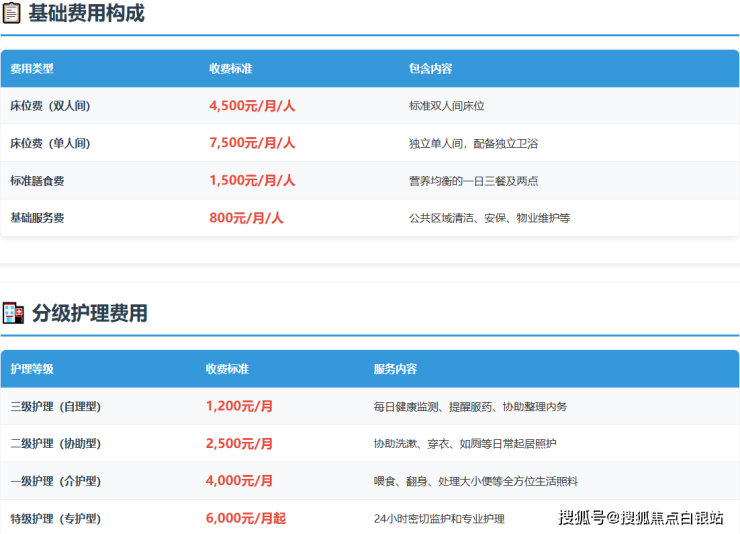Image resolution: width=740 pixels, height=534 pixels.
Task: Click the clipboard icon beside 基础费用构成
Action: [12, 14]
